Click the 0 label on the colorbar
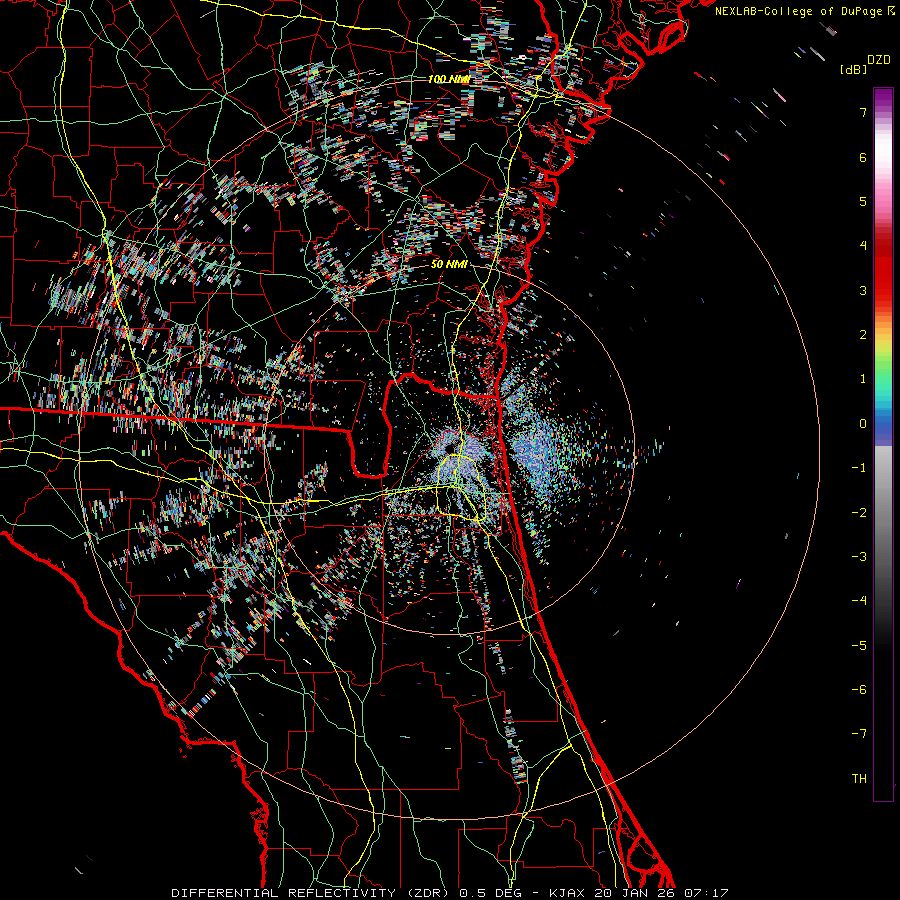Screen dimensions: 900x900 (863, 424)
